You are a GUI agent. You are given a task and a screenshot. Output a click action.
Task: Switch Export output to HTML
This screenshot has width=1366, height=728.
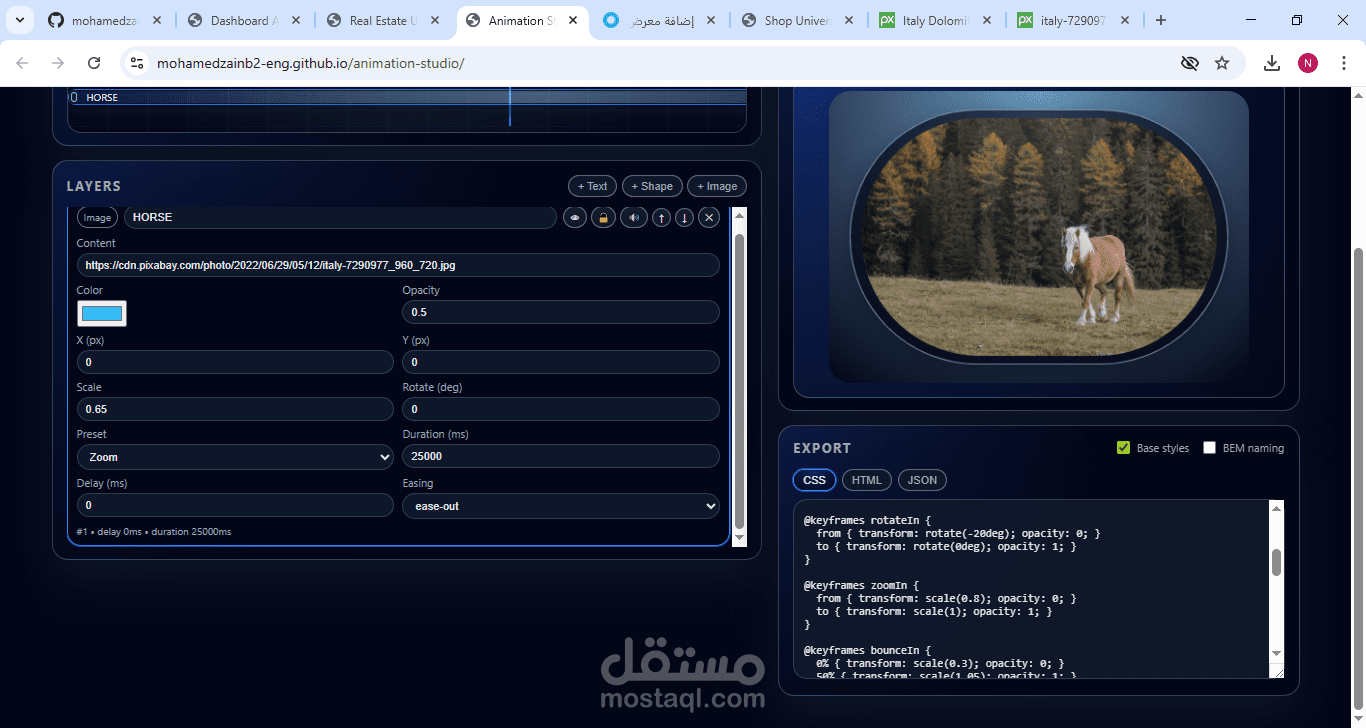[866, 480]
